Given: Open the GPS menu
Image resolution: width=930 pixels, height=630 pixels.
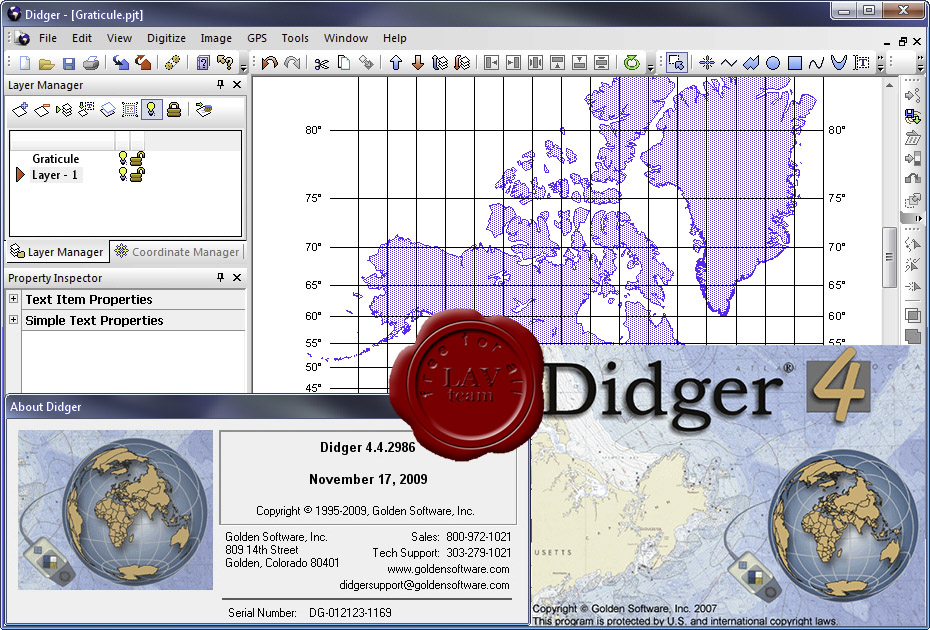Looking at the screenshot, I should pos(257,38).
